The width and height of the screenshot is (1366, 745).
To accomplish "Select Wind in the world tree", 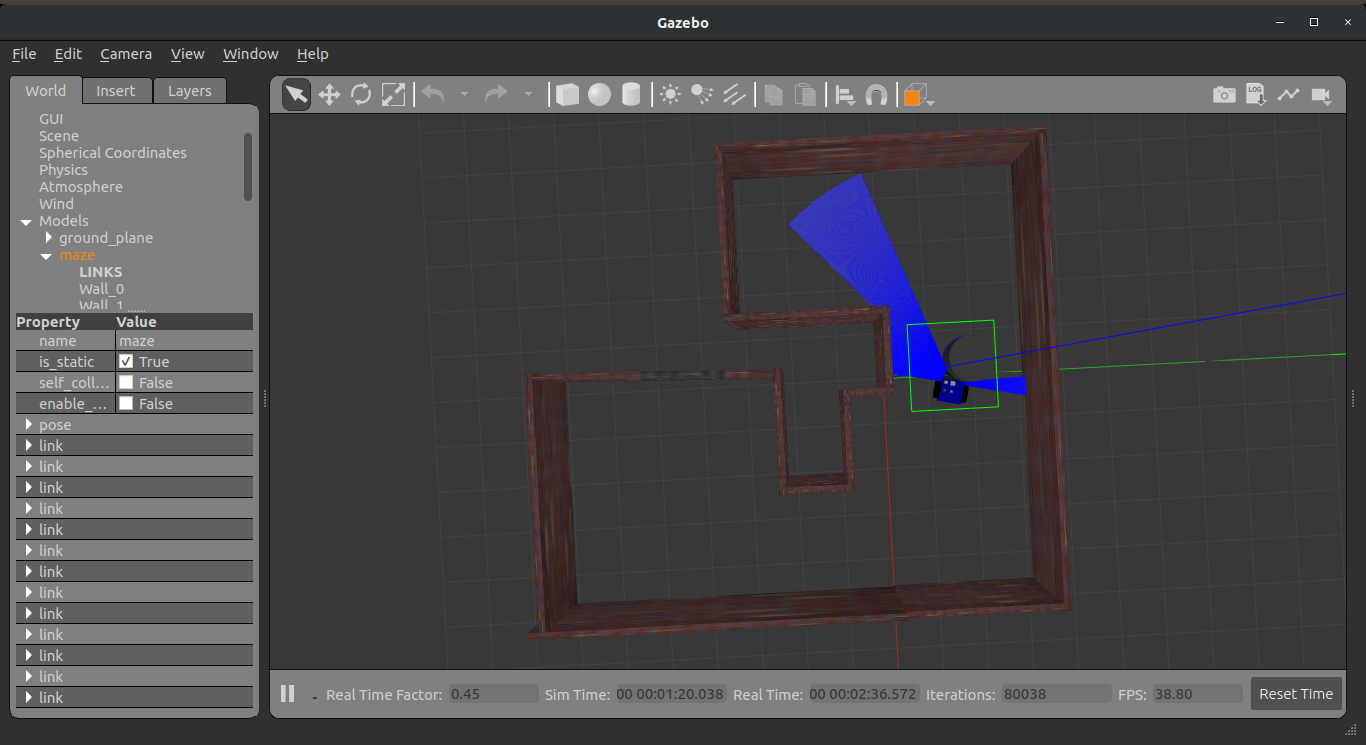I will pos(56,204).
